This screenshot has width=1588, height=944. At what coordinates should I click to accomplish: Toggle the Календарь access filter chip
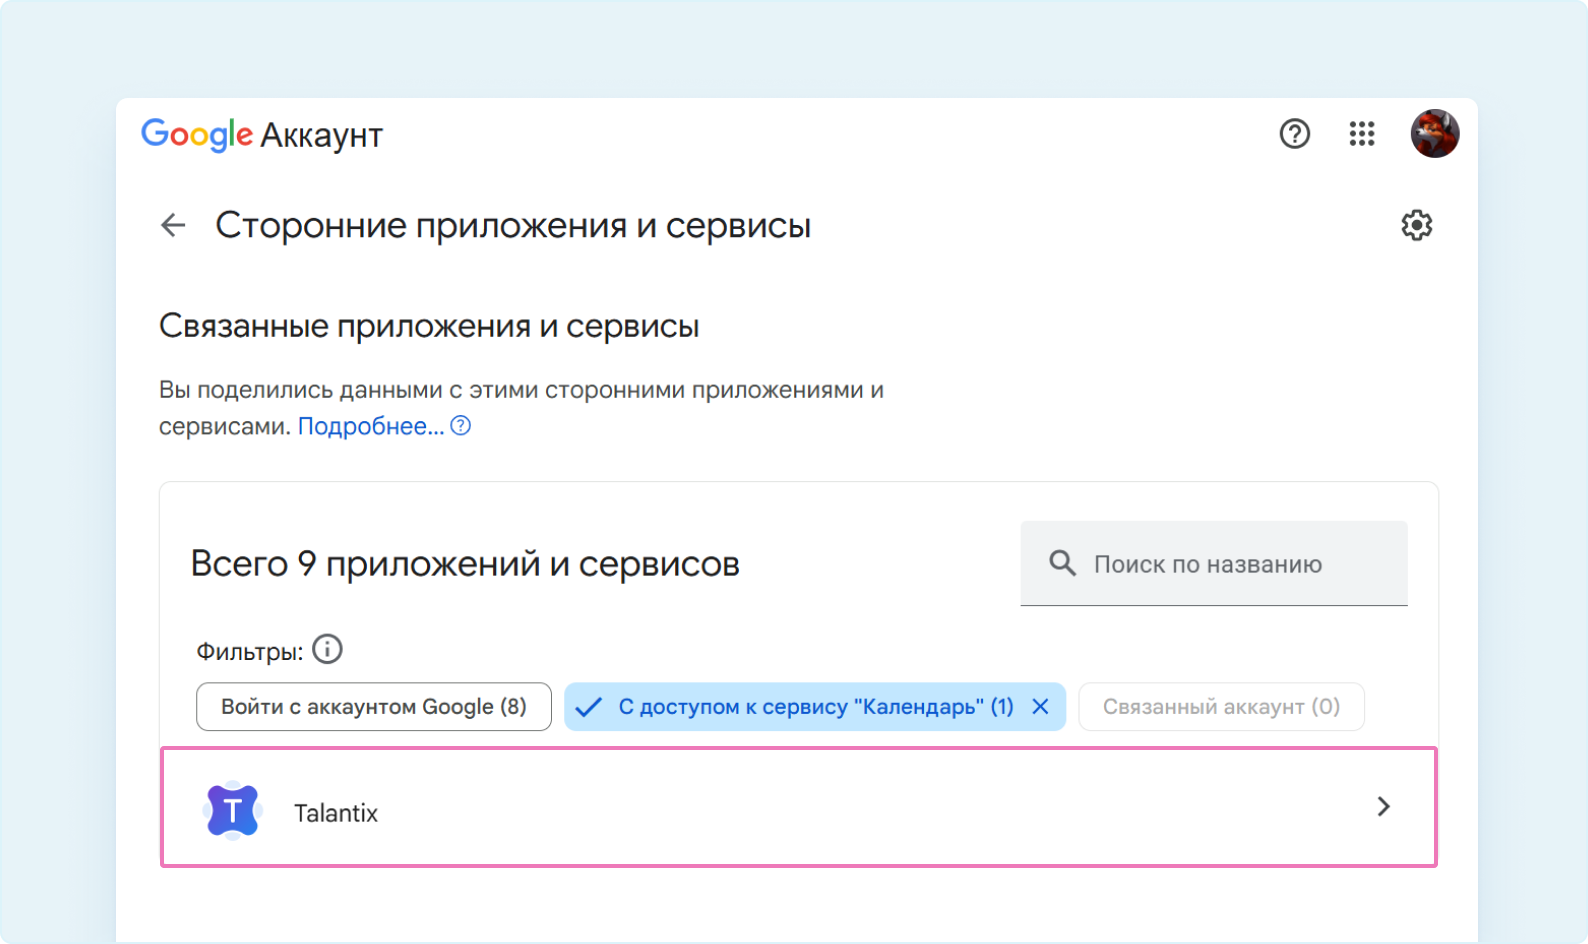815,707
